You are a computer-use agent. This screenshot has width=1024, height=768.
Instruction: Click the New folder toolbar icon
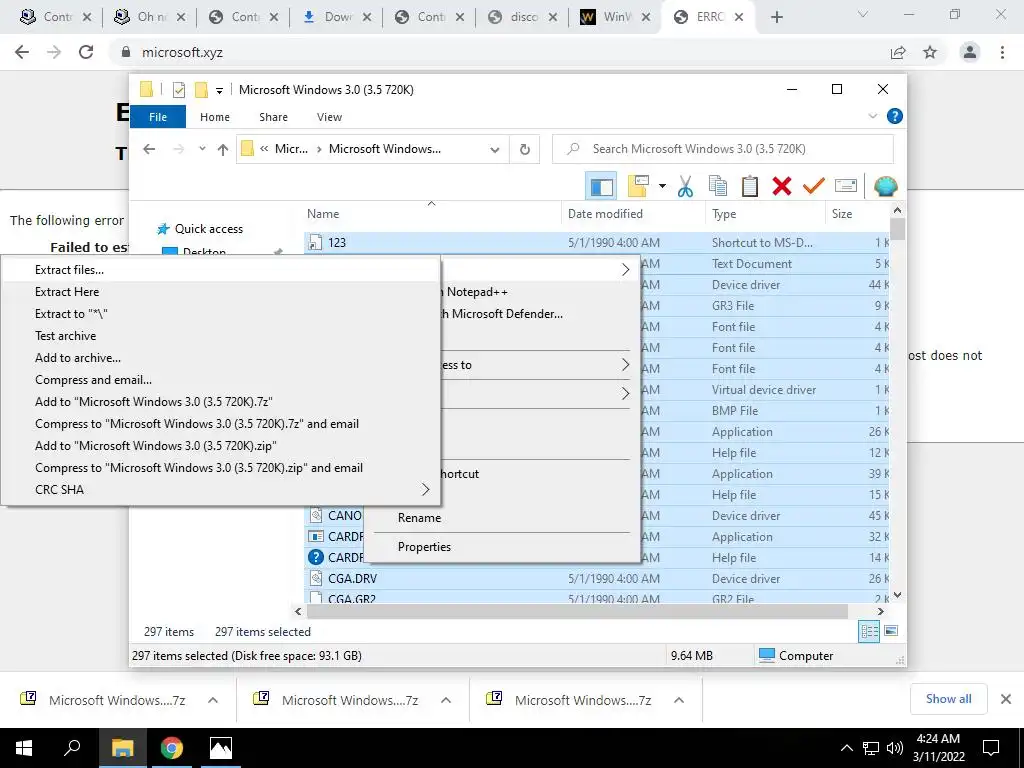pyautogui.click(x=638, y=187)
